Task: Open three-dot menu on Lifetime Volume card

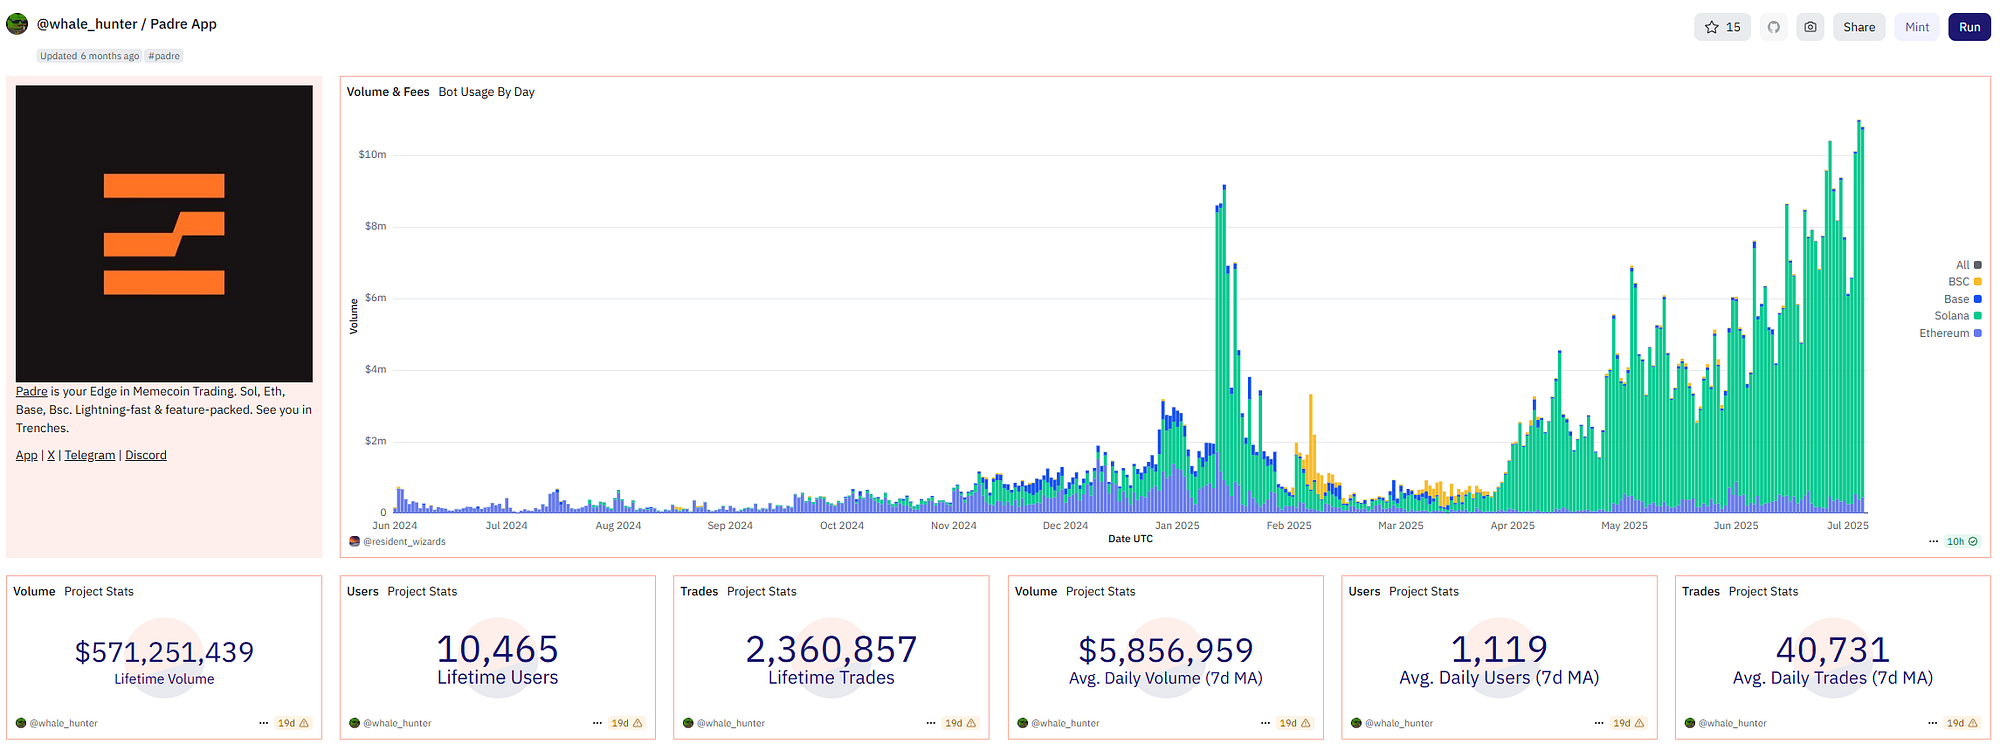Action: click(264, 723)
